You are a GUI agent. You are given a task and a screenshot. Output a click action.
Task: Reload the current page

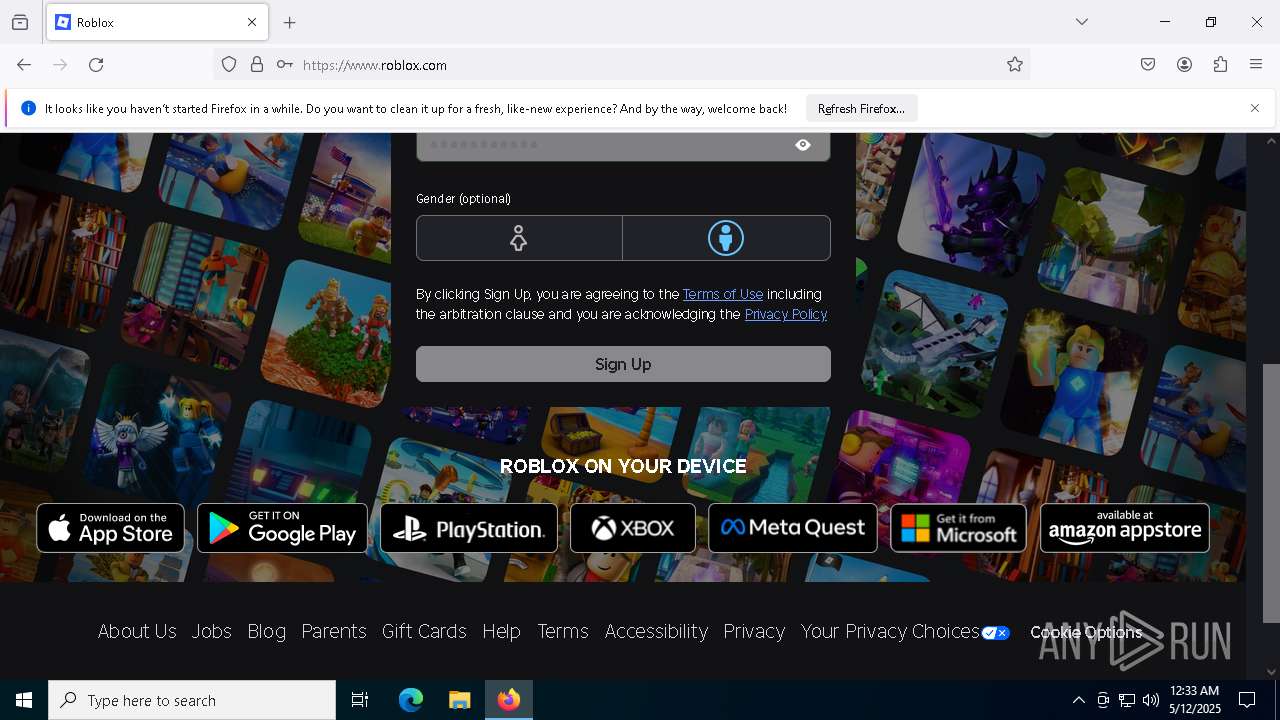pos(96,65)
